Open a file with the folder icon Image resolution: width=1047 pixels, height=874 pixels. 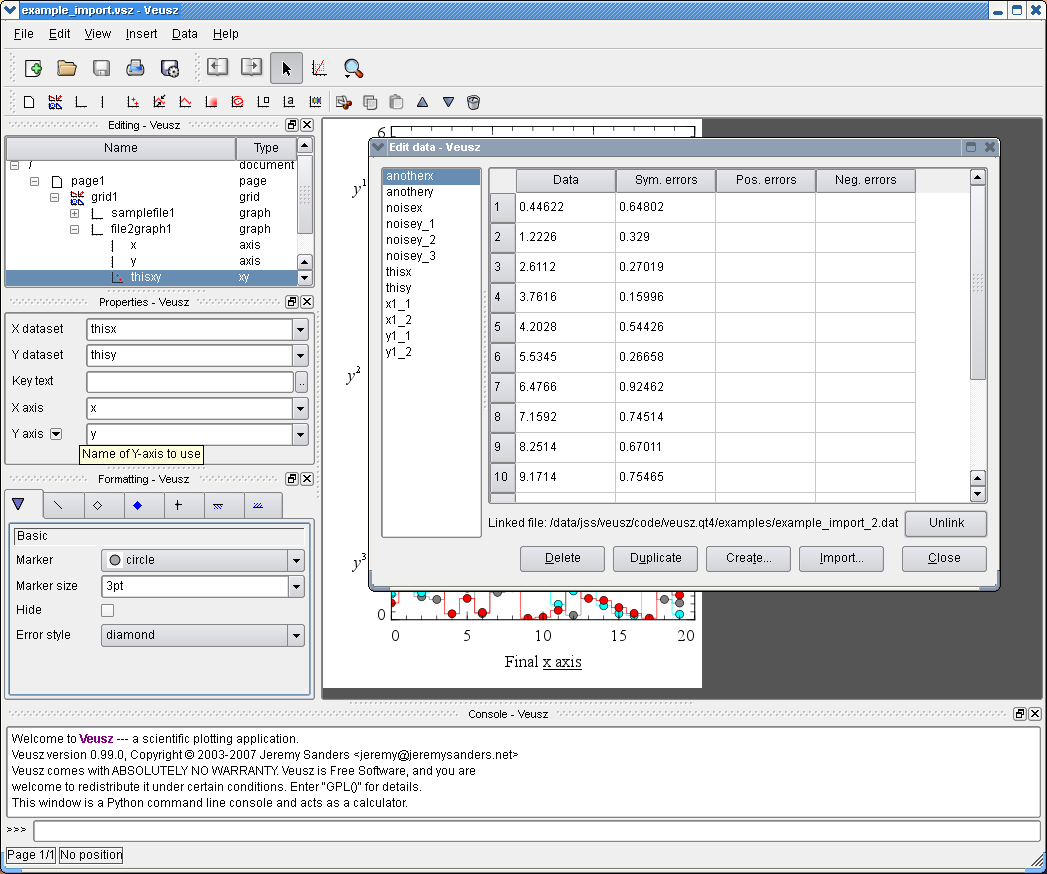(x=67, y=68)
